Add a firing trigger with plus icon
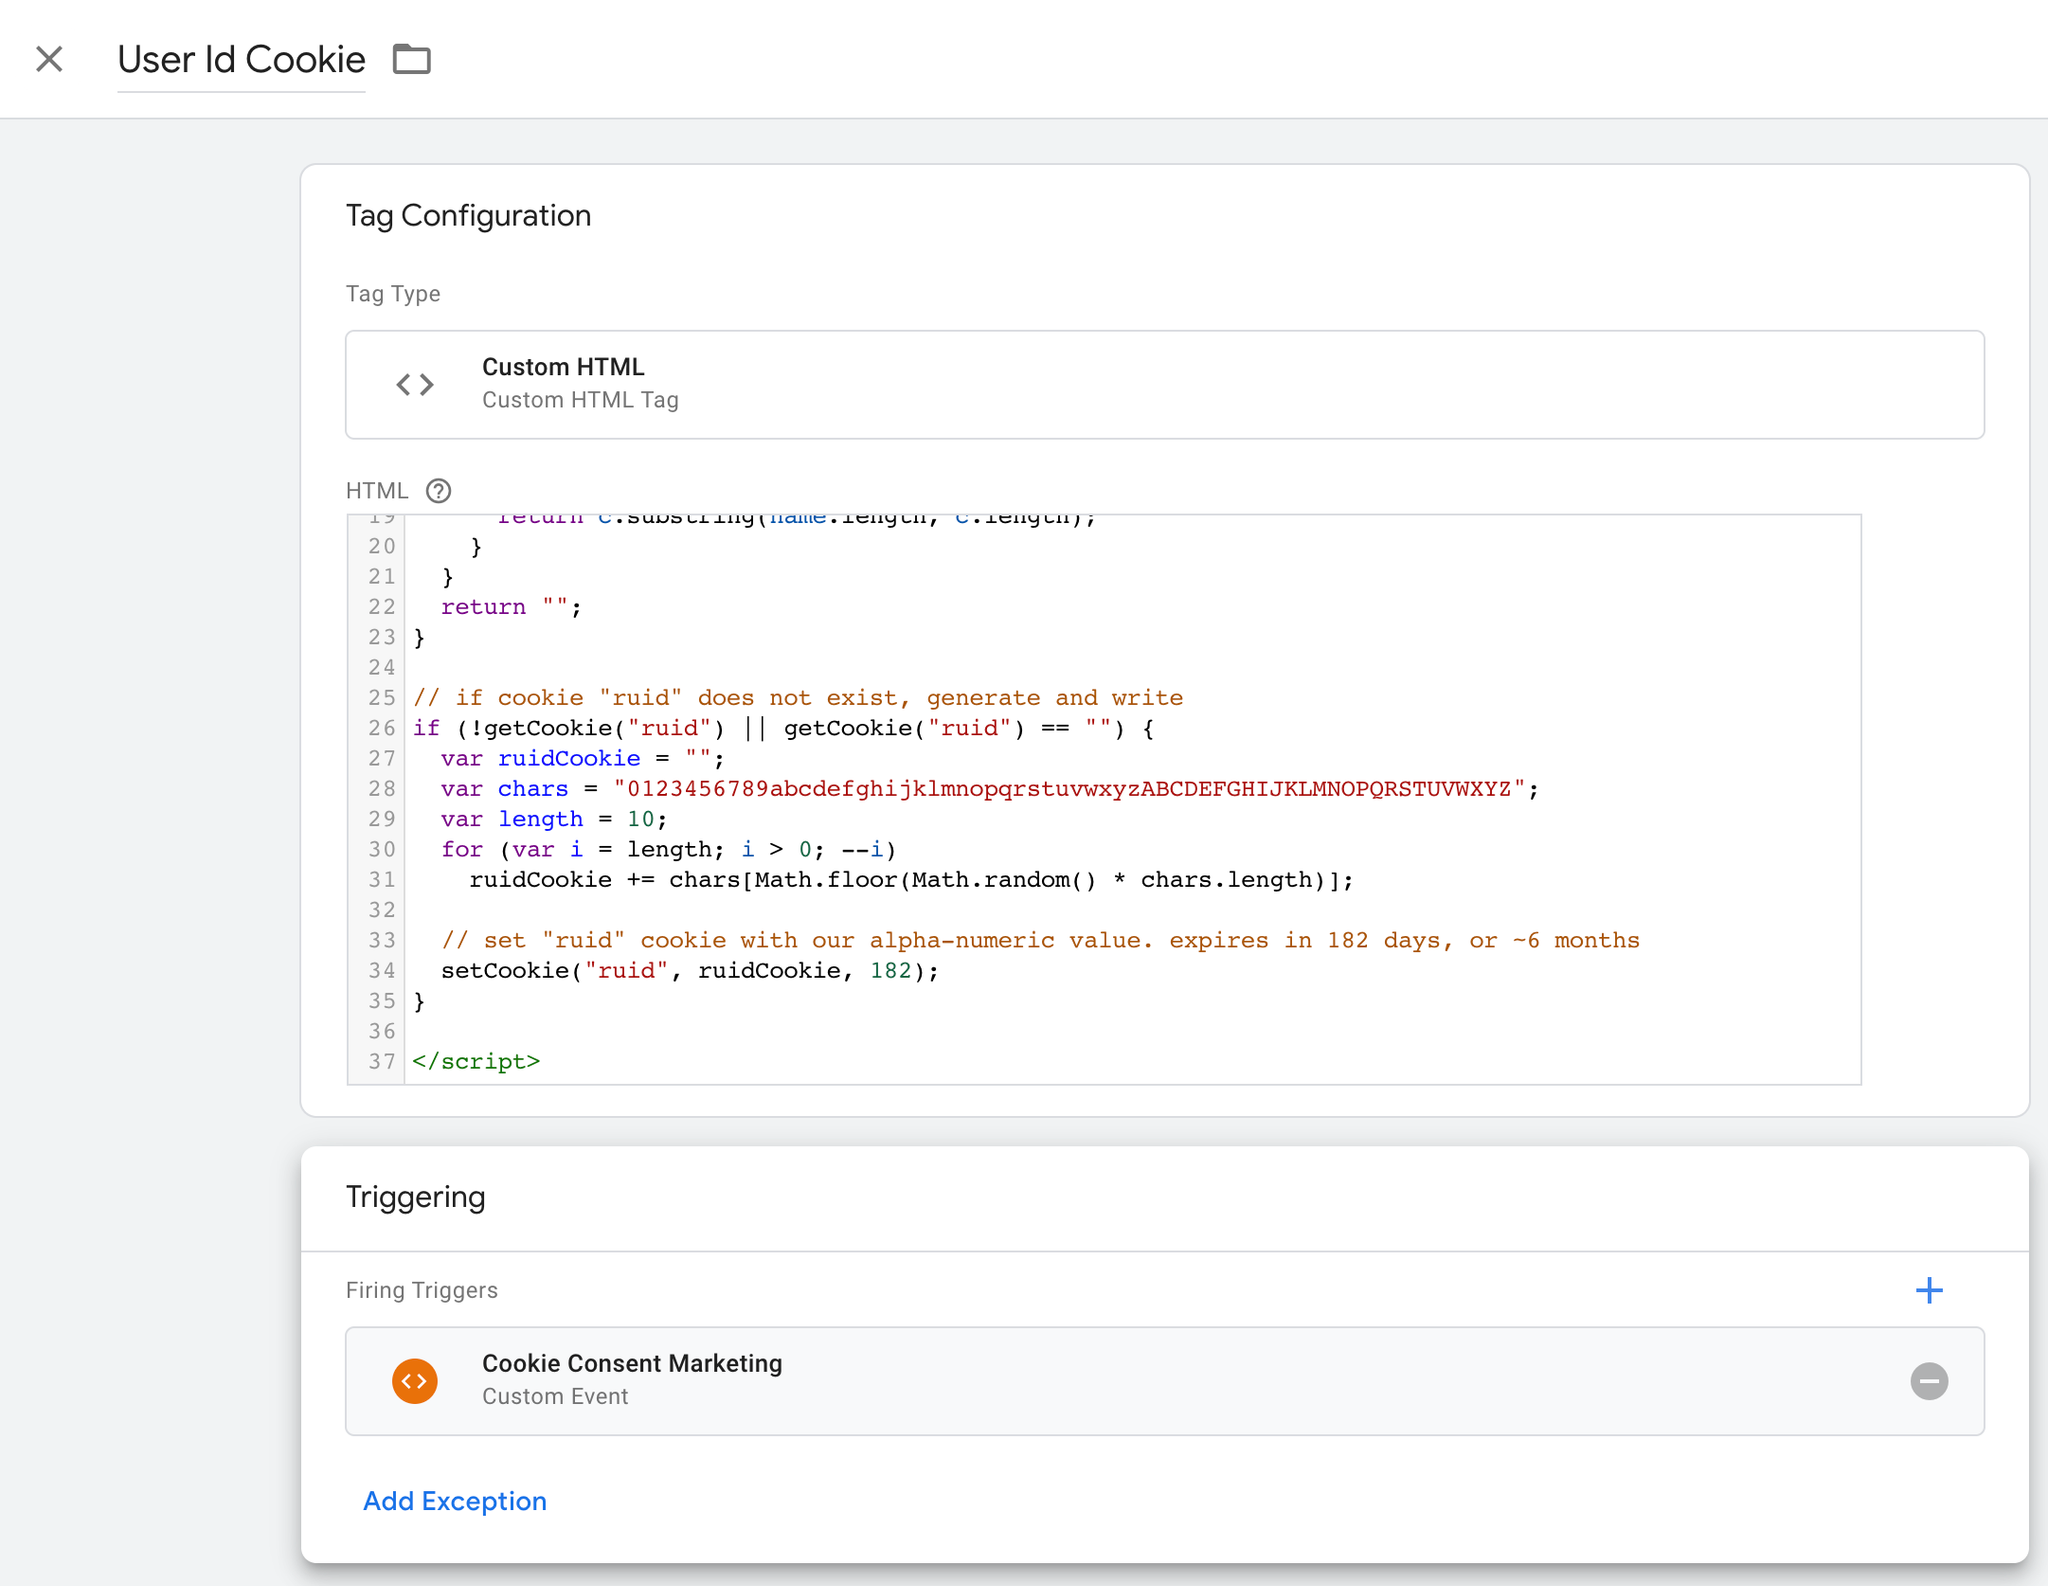This screenshot has width=2048, height=1586. (1929, 1290)
